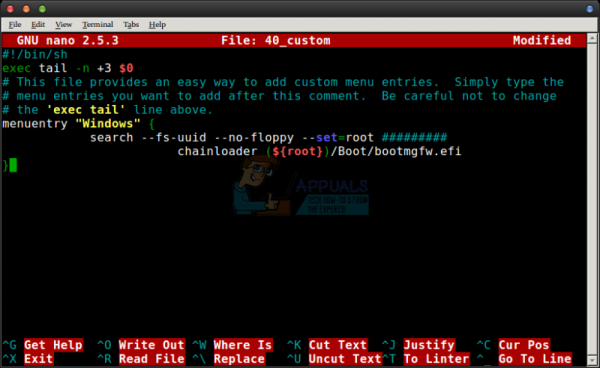Click the 'Go To Line' shortcut label
Viewport: 600px width, 368px height.
click(535, 359)
